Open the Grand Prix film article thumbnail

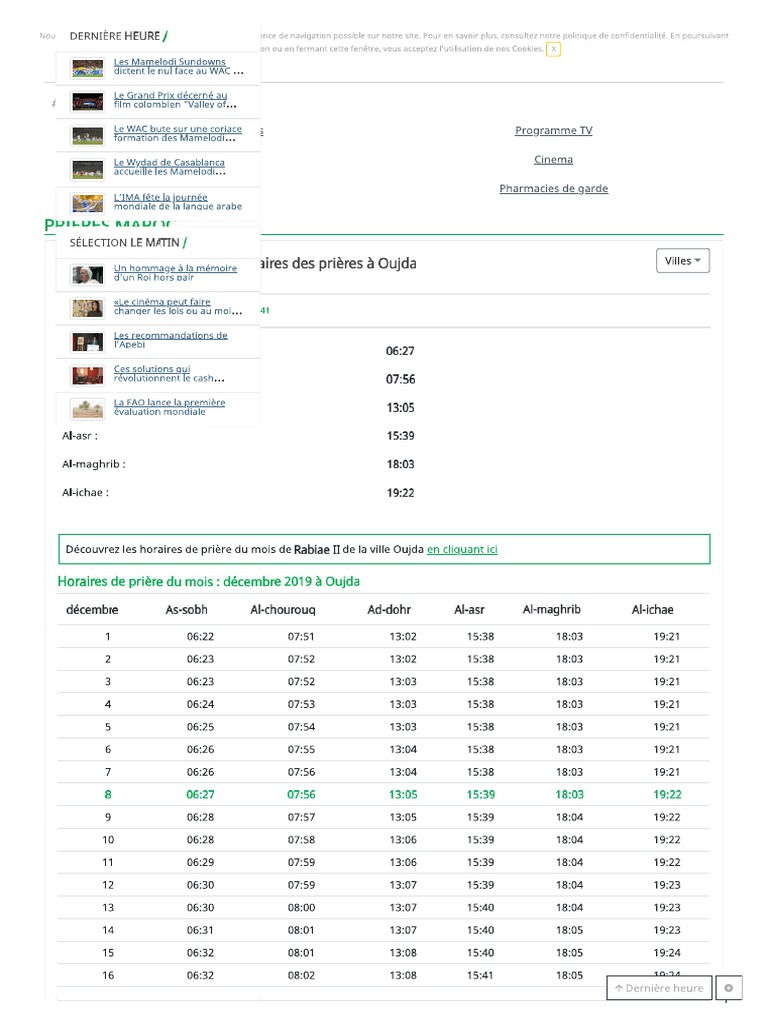click(88, 102)
